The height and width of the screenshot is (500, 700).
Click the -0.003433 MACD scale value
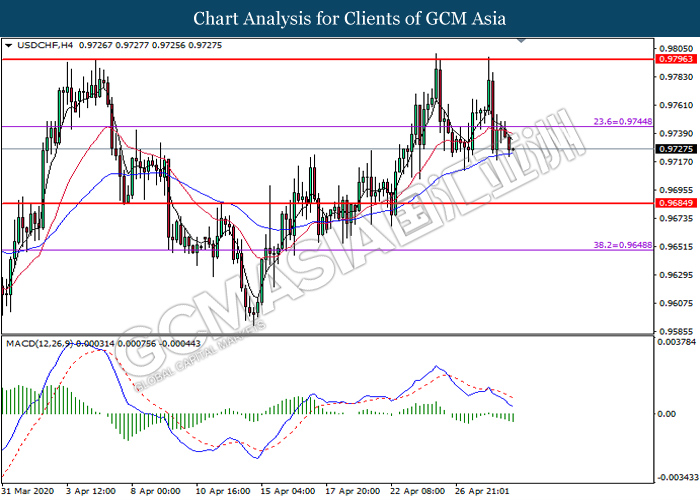677,477
